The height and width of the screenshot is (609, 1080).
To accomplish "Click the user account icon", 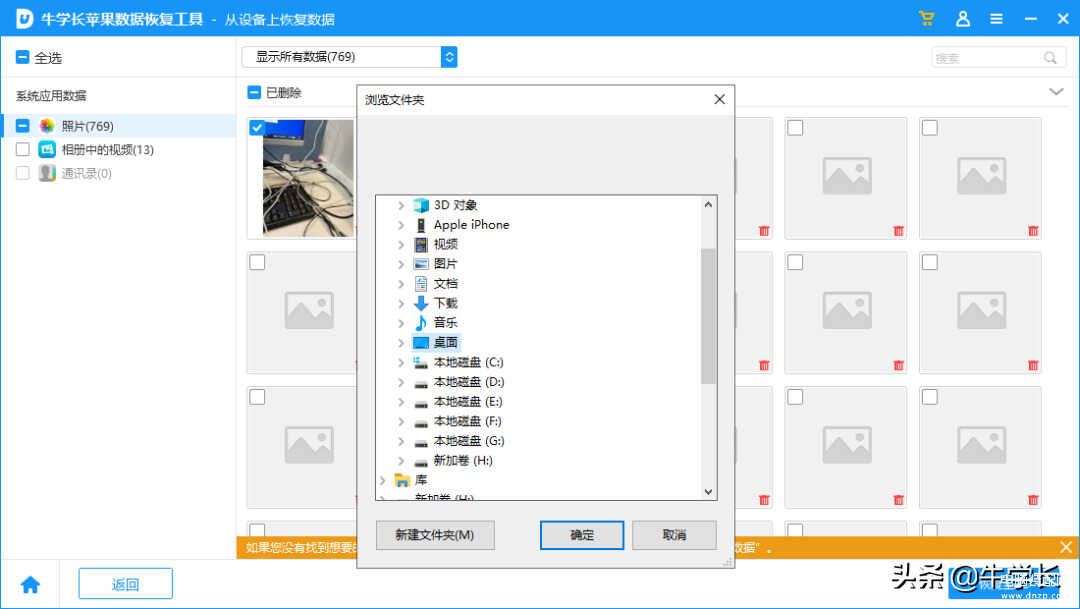I will point(962,19).
